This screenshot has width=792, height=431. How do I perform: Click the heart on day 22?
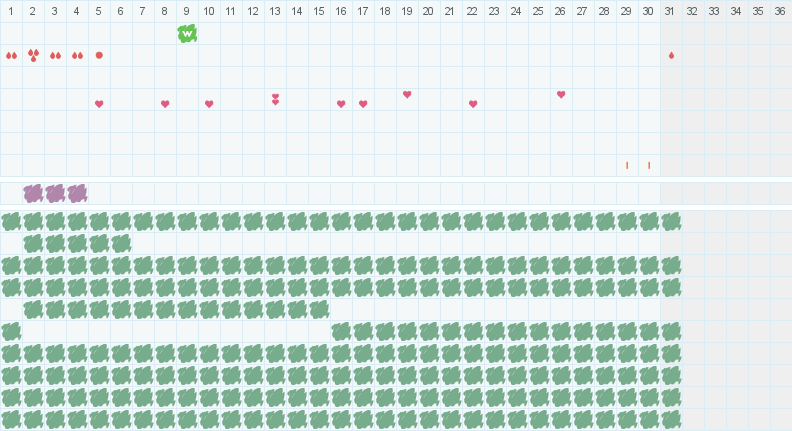473,104
